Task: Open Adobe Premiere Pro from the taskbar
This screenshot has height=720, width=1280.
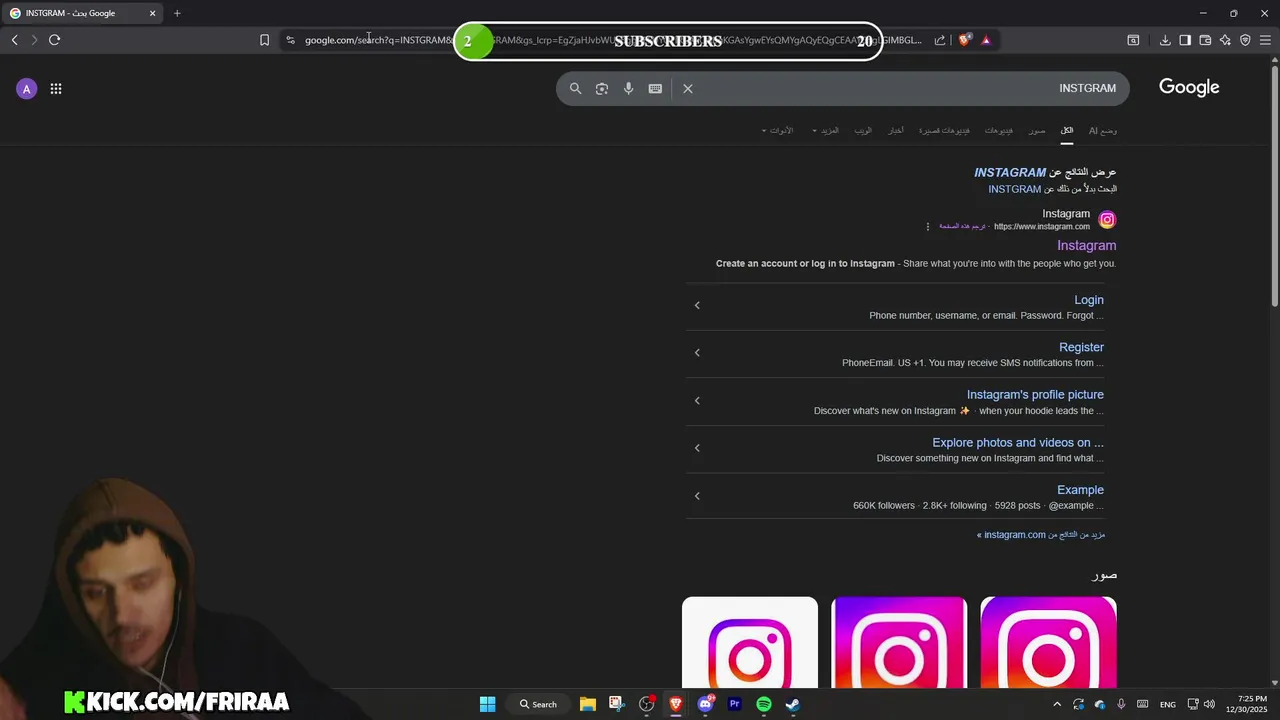Action: [735, 704]
